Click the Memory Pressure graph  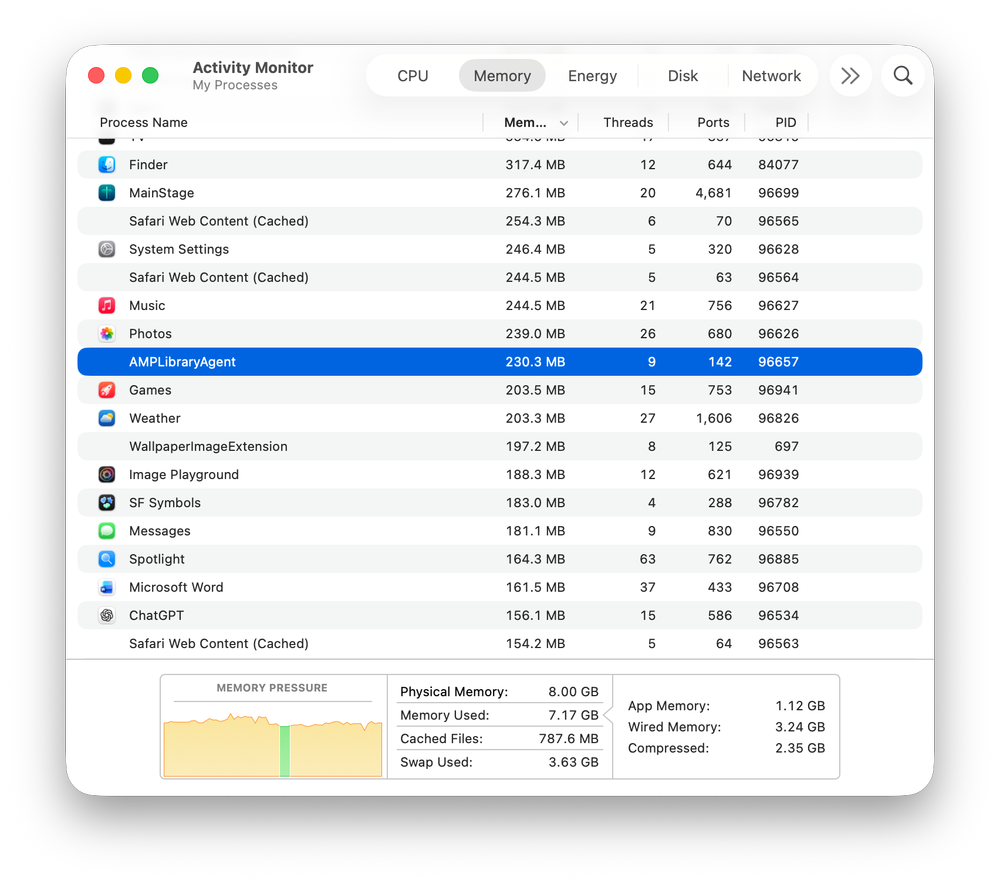(273, 743)
